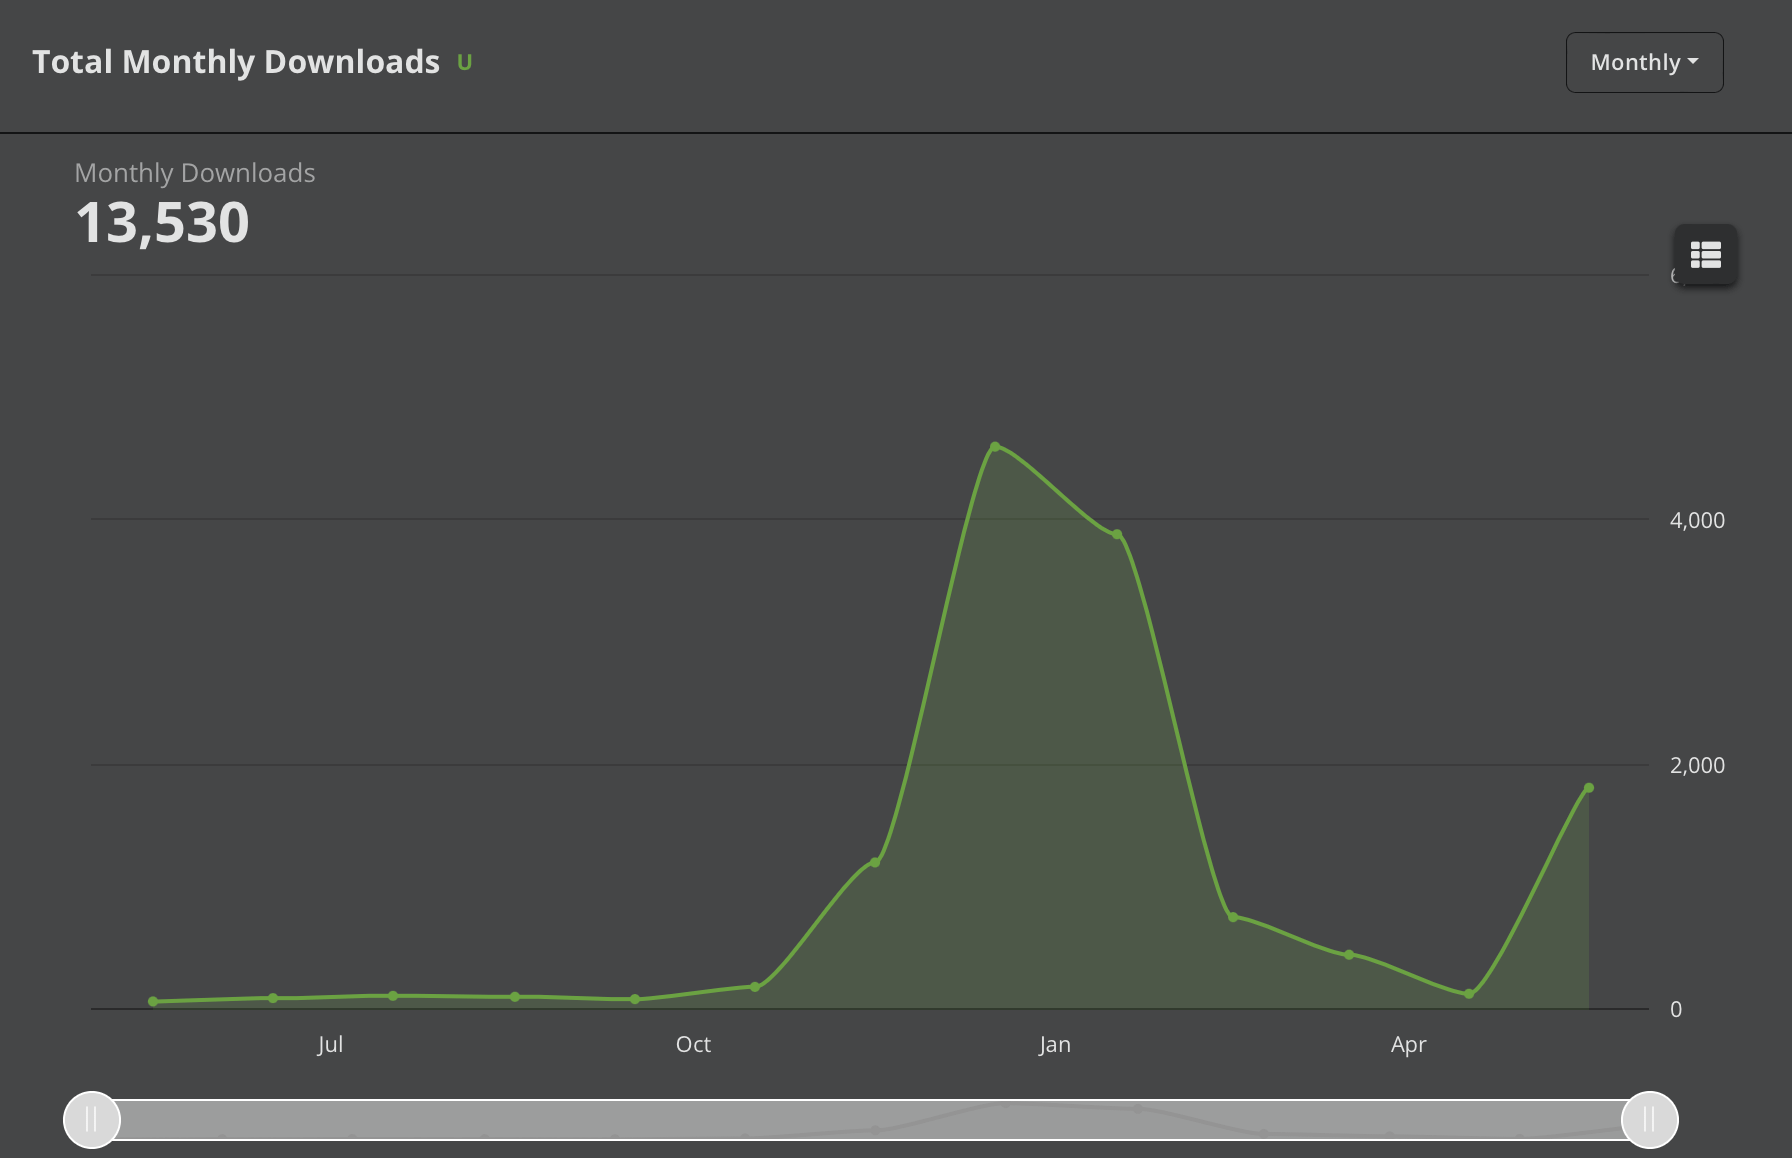1792x1158 pixels.
Task: Select the last data point on the chart
Action: (1589, 788)
